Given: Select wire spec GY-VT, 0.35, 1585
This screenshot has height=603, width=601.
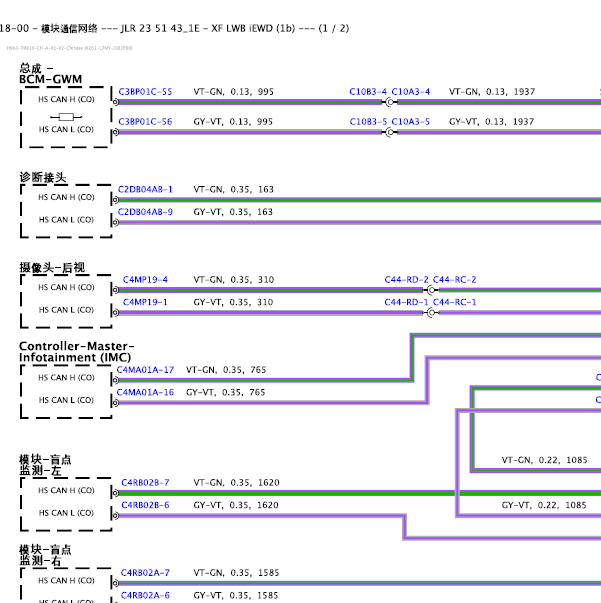Looking at the screenshot, I should [x=236, y=595].
